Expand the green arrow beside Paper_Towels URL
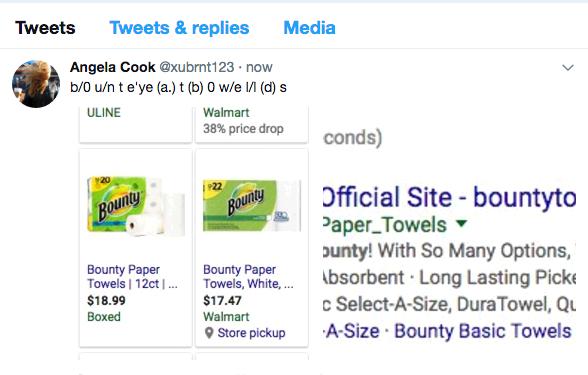This screenshot has width=588, height=375. (x=462, y=224)
